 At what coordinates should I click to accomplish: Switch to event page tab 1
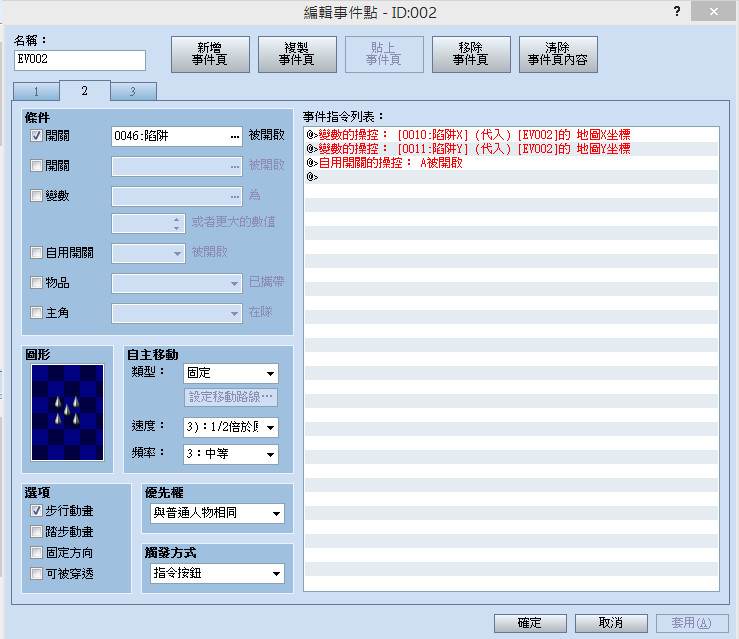tap(36, 91)
